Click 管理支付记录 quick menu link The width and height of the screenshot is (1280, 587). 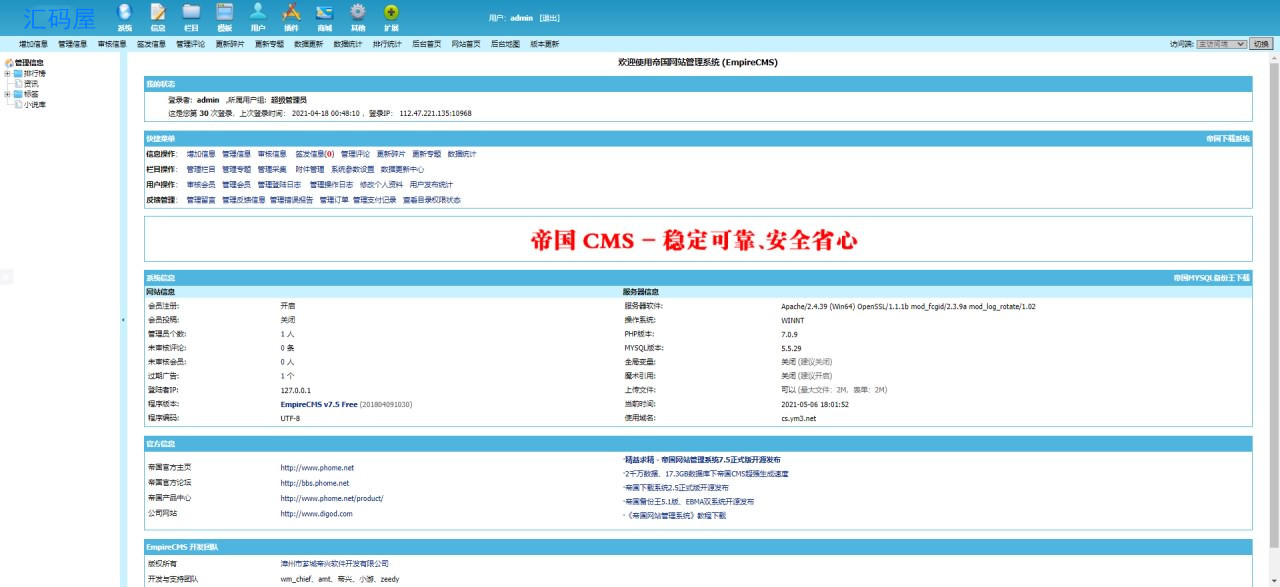[375, 200]
